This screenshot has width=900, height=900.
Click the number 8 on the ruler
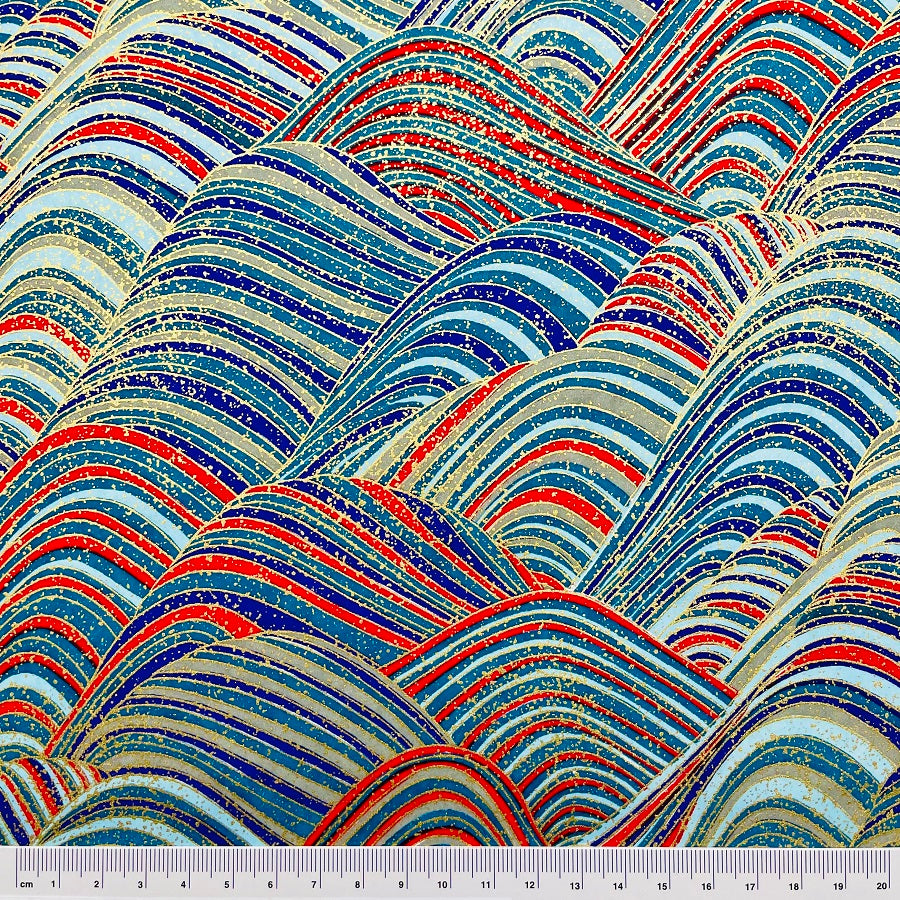(x=358, y=884)
